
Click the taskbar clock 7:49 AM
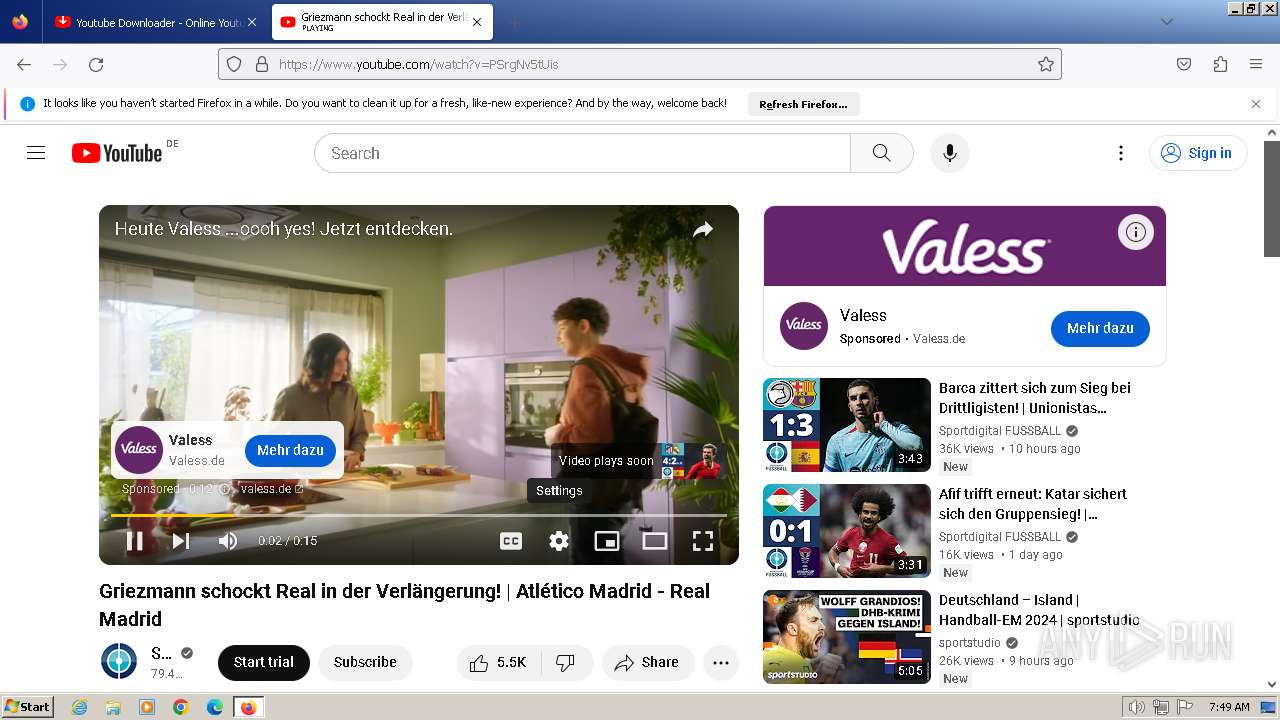tap(1229, 707)
